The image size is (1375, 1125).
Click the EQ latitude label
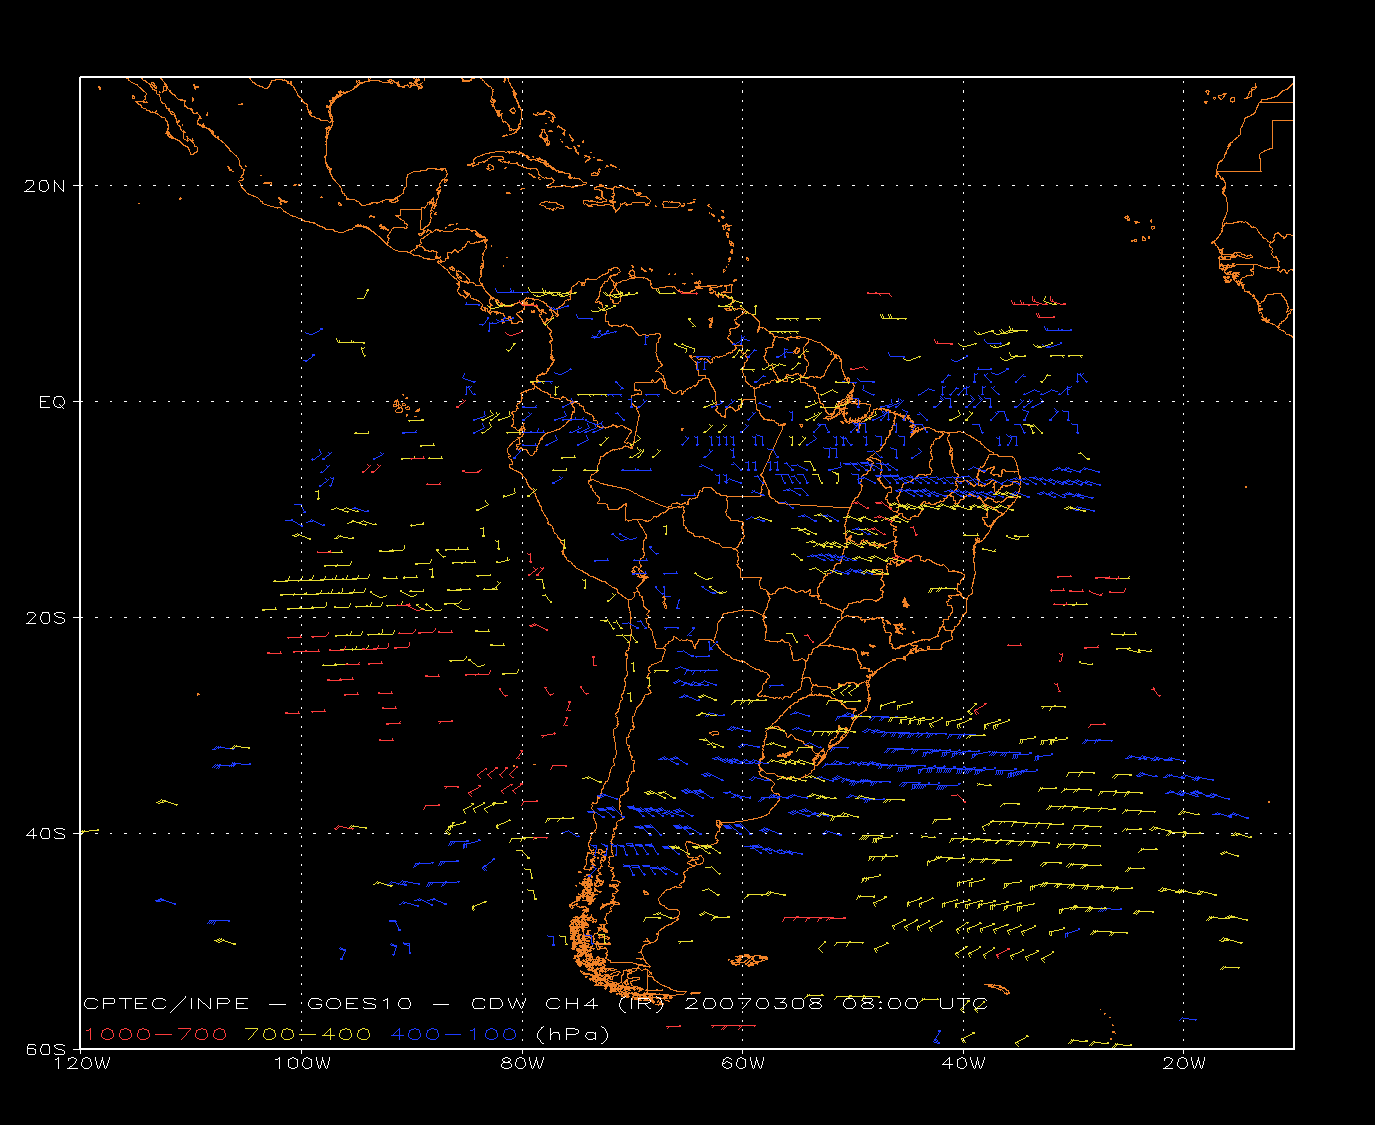tap(53, 402)
